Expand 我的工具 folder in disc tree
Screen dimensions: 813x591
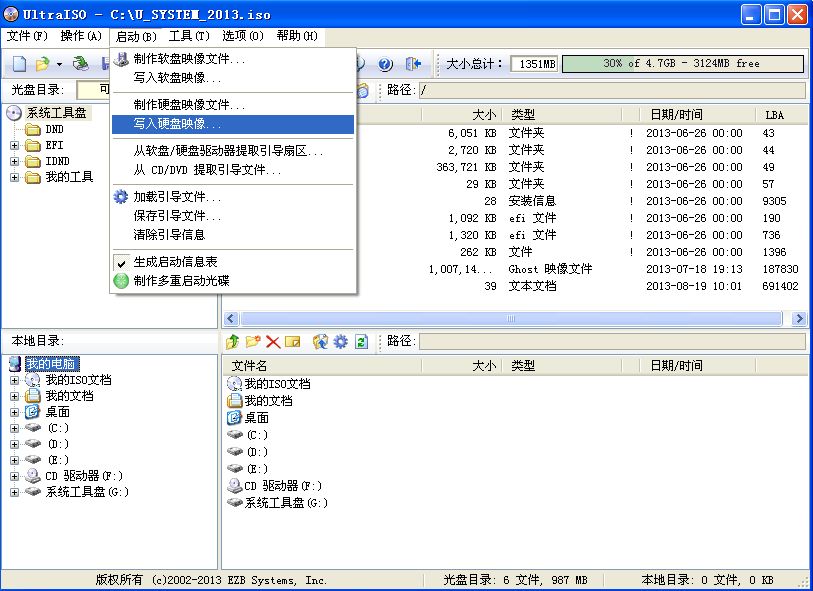15,178
